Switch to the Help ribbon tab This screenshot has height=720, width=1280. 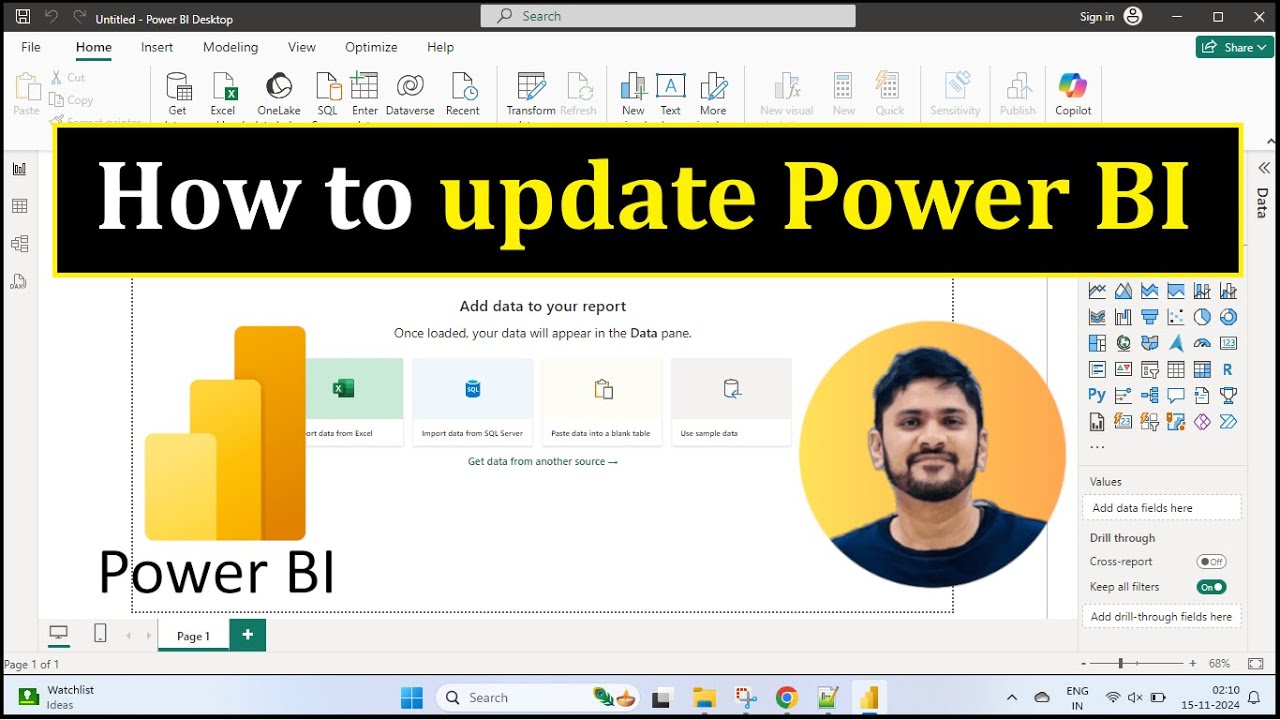coord(440,47)
